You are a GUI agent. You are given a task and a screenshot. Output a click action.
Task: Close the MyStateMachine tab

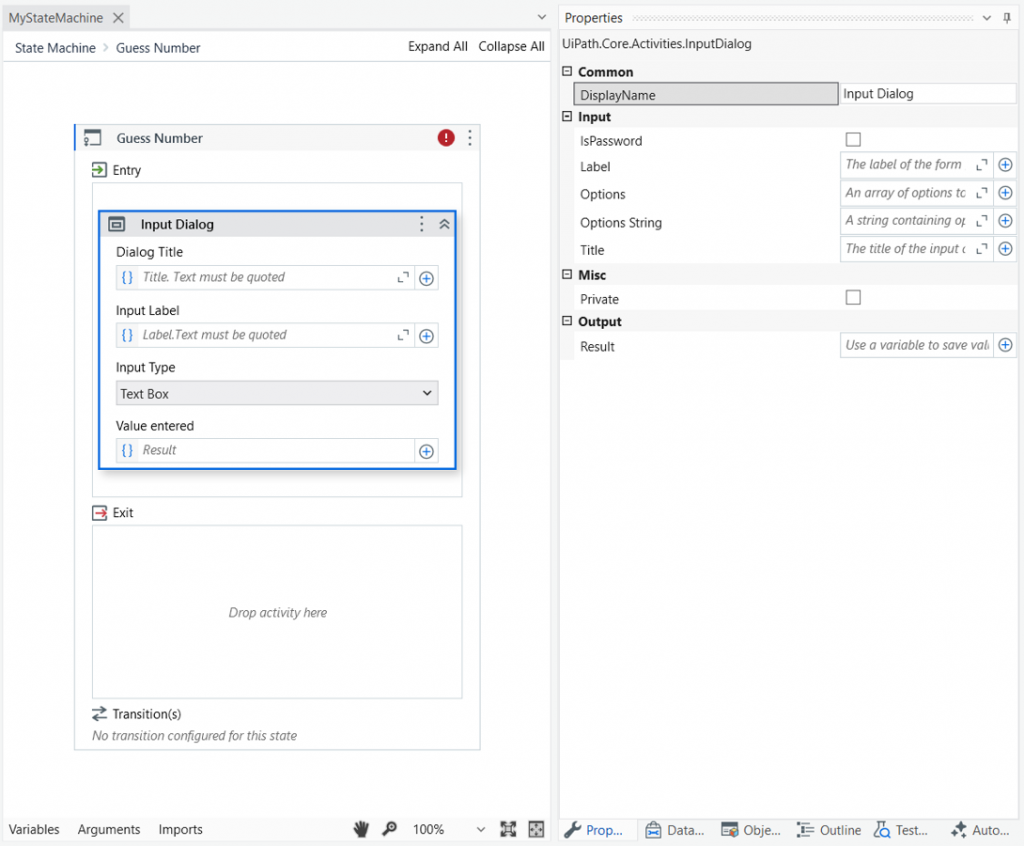click(x=118, y=18)
